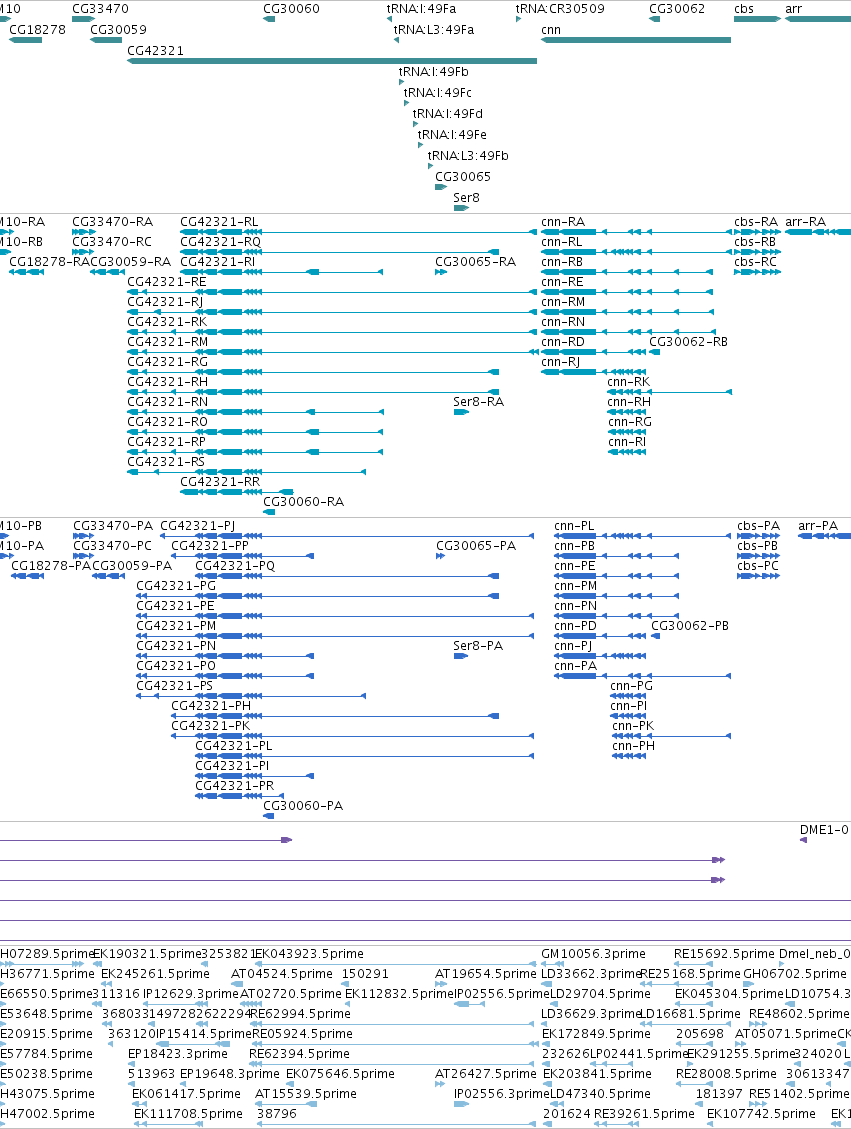Select the EK075646.5prime EST label

click(x=341, y=1074)
